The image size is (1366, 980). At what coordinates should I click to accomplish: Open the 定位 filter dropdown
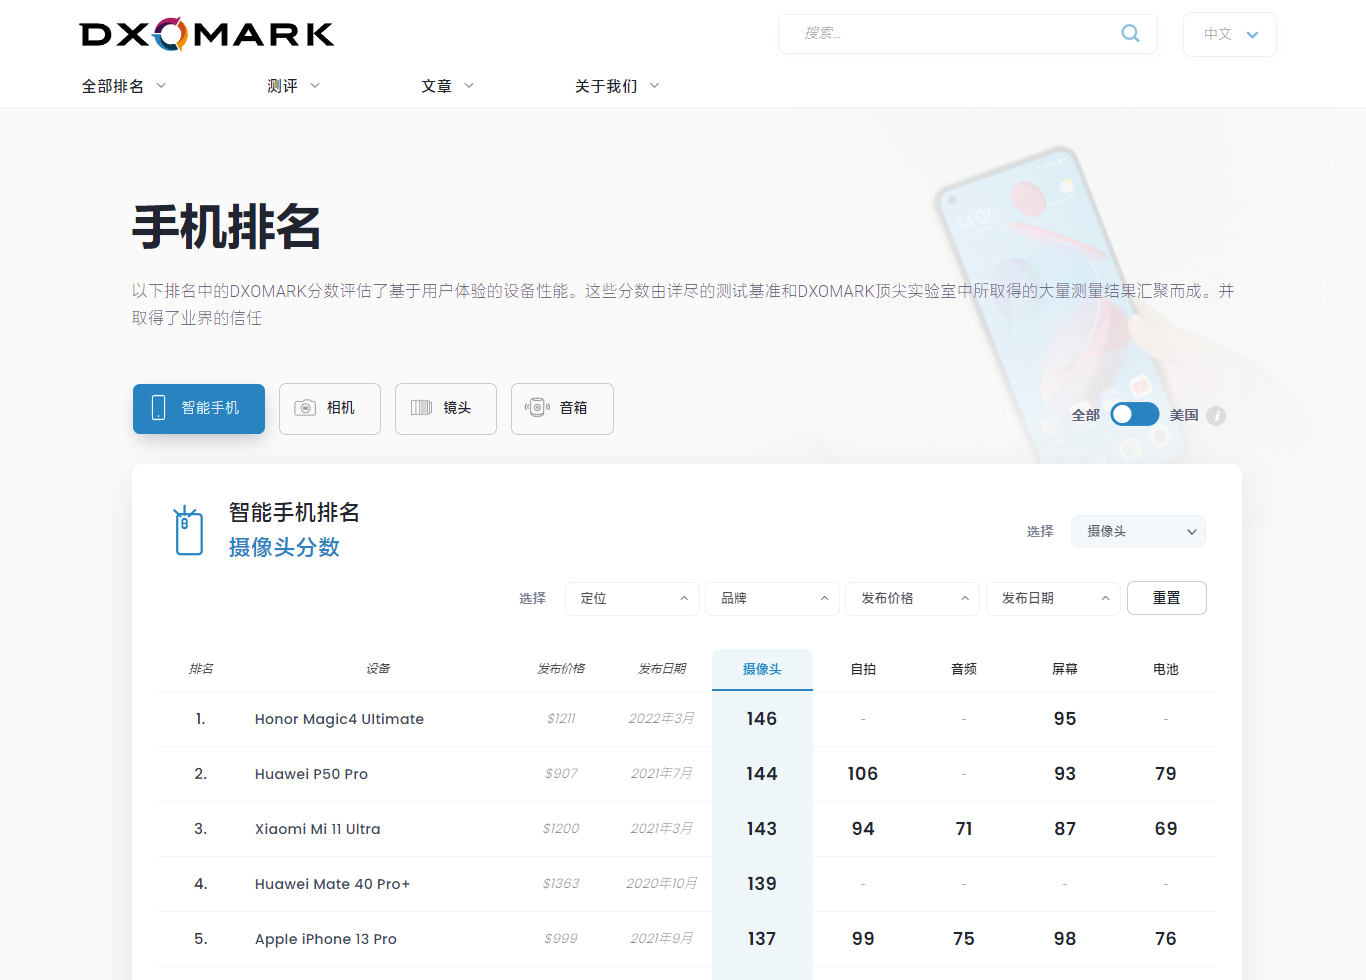coord(632,598)
